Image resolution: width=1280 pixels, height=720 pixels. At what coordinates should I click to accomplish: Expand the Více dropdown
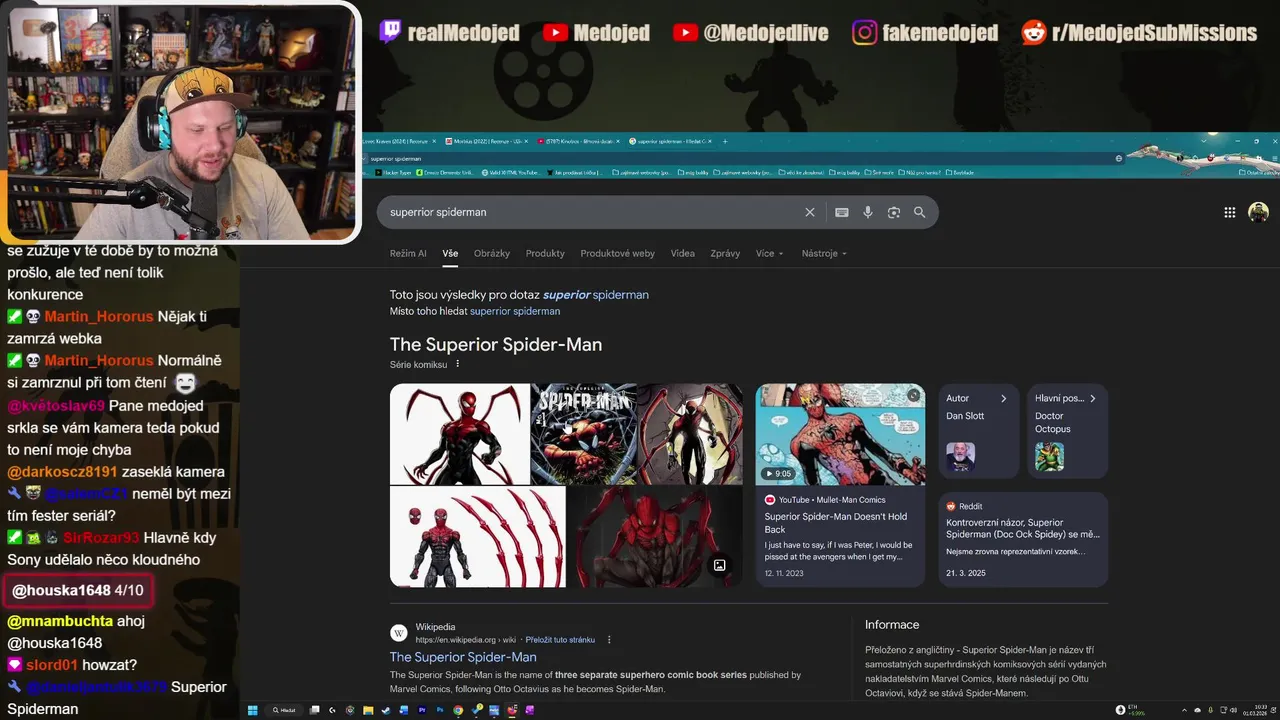click(770, 253)
